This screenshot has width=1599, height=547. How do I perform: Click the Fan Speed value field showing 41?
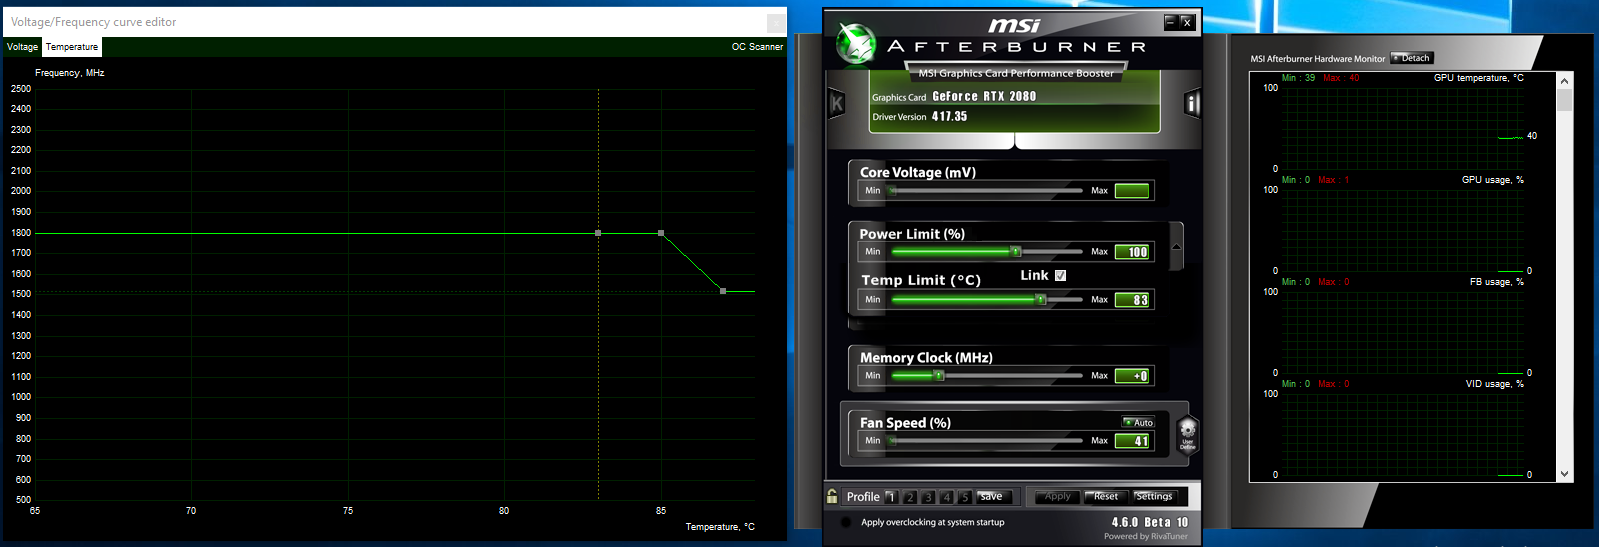[x=1132, y=441]
